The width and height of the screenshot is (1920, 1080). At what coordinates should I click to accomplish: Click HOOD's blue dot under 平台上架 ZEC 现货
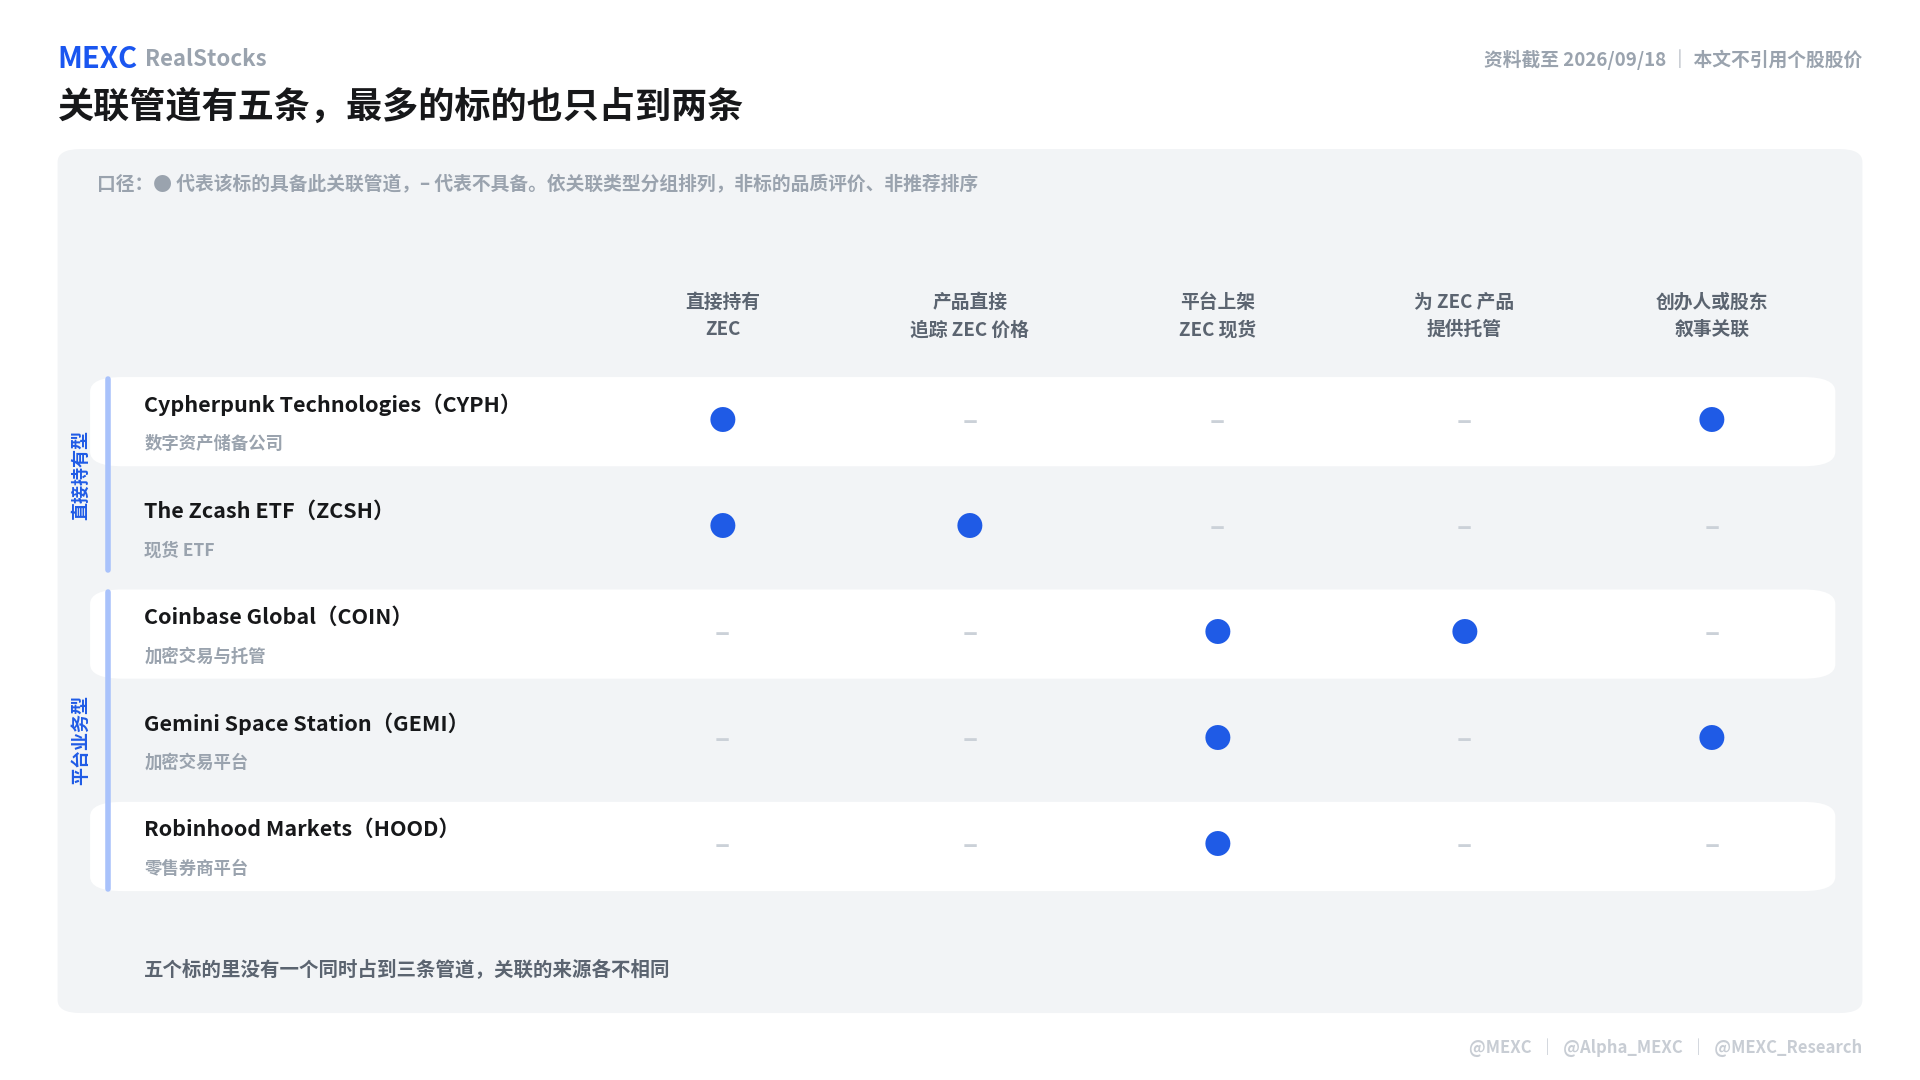coord(1217,843)
